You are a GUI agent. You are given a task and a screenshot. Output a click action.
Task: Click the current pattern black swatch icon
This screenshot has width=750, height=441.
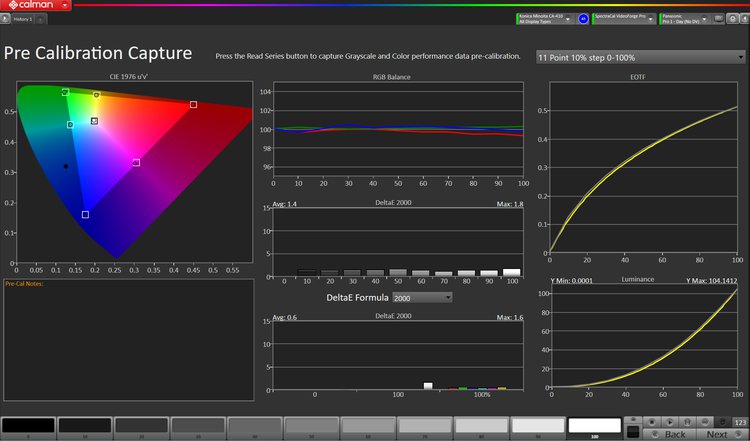pyautogui.click(x=632, y=431)
